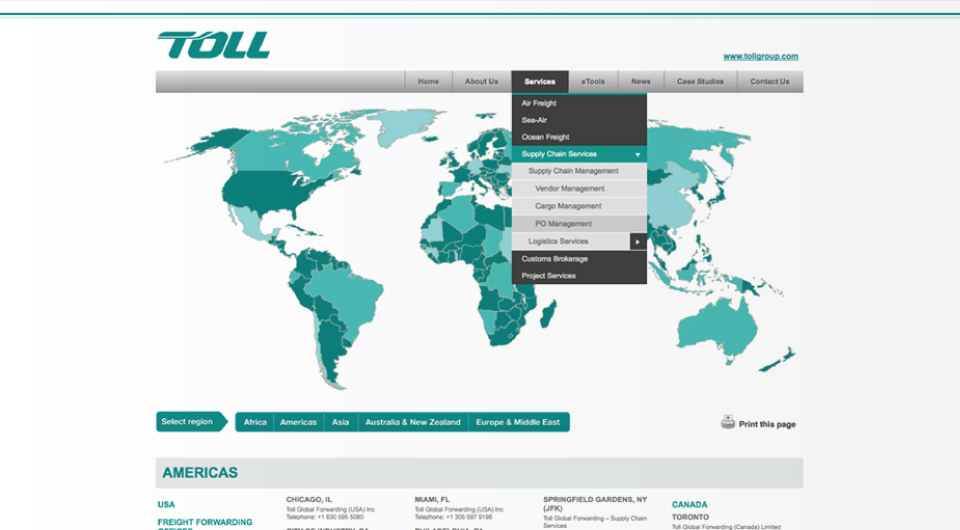Choose Customs Brokerage from the menu
Screen dimensions: 960x530
pos(579,259)
